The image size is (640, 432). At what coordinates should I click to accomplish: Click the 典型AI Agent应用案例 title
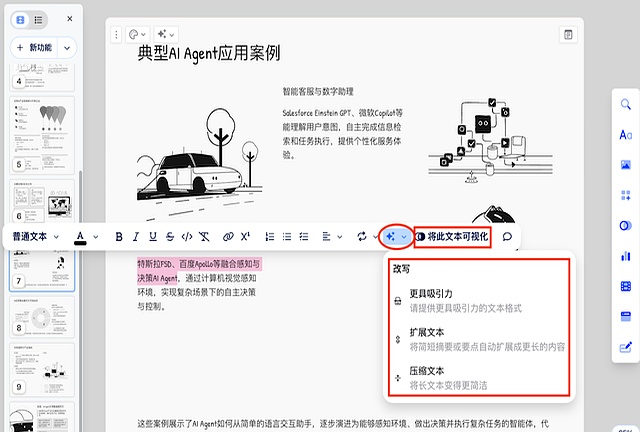click(209, 54)
